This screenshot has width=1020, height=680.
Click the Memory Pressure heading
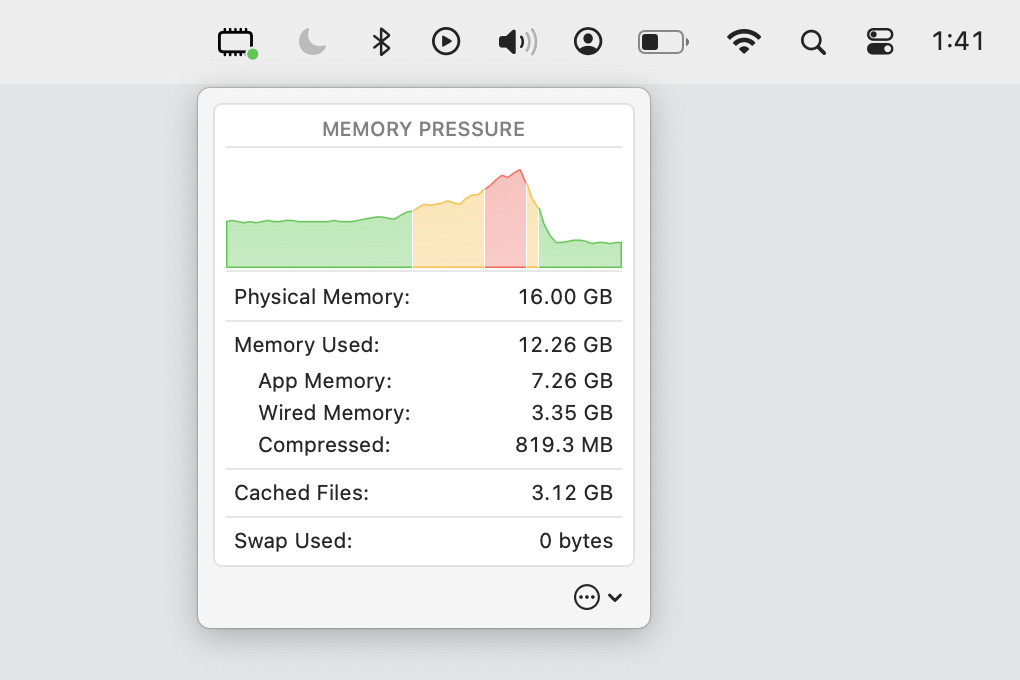[x=423, y=129]
